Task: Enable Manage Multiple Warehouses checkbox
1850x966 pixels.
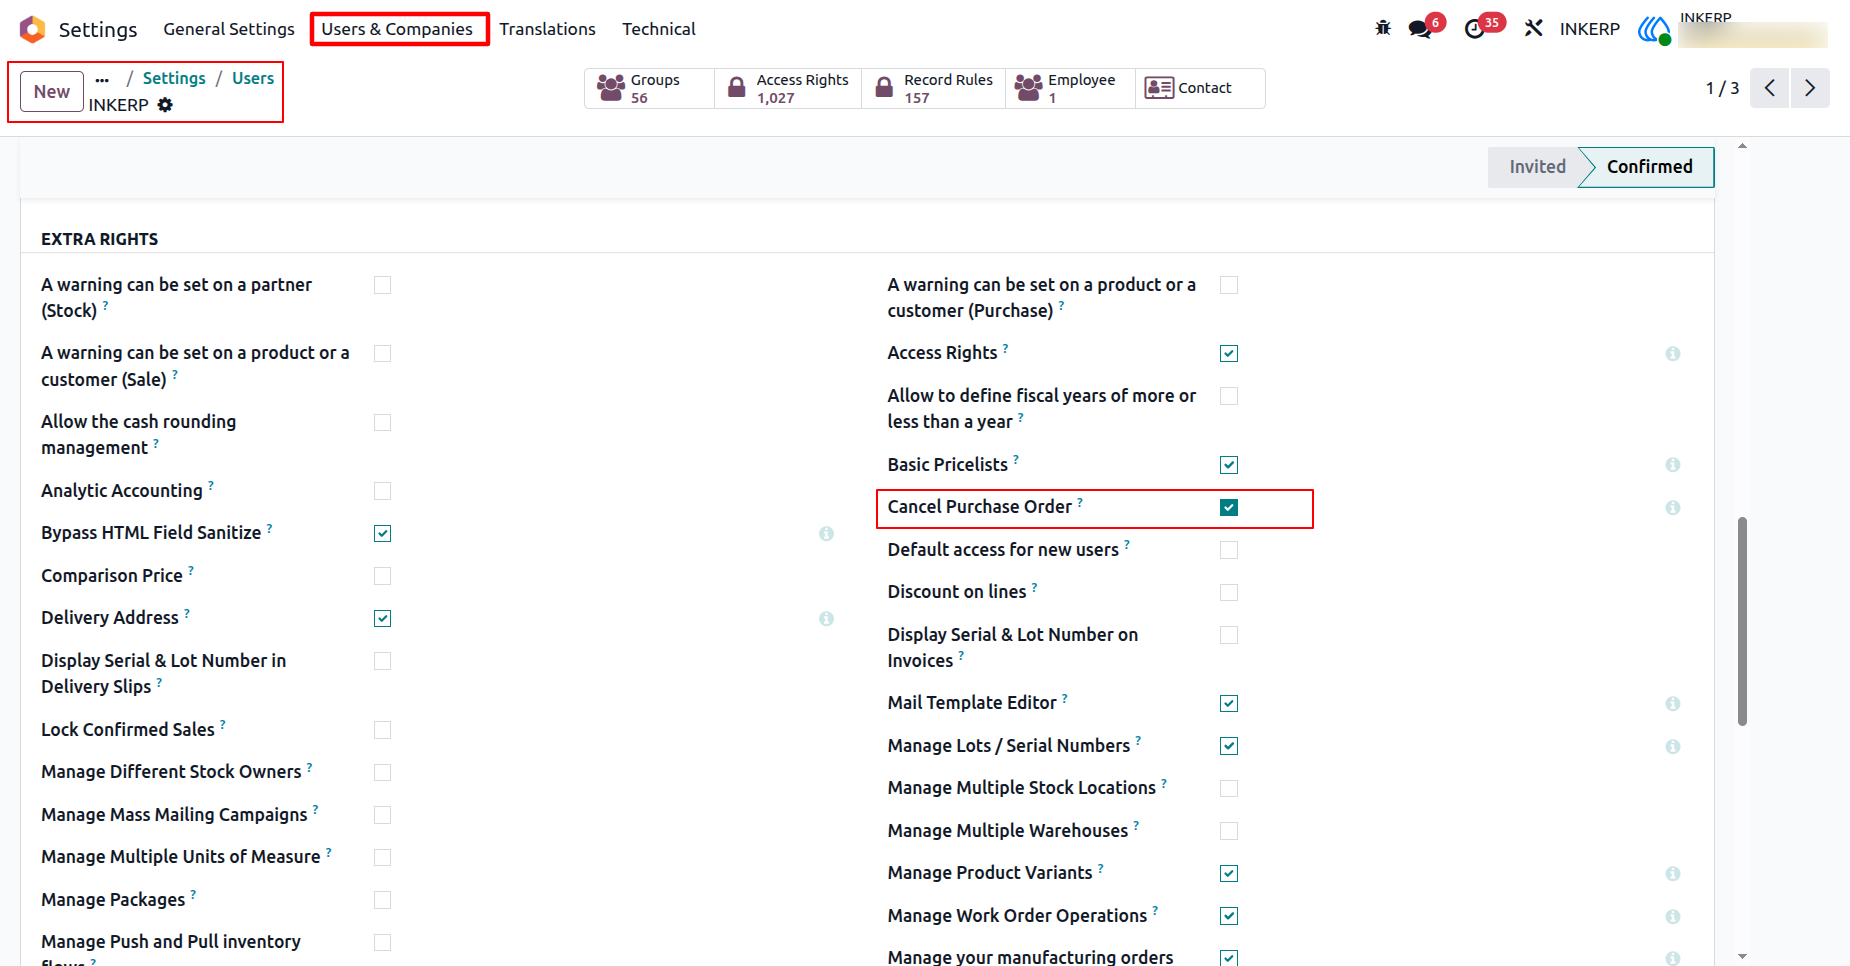Action: pos(1229,831)
